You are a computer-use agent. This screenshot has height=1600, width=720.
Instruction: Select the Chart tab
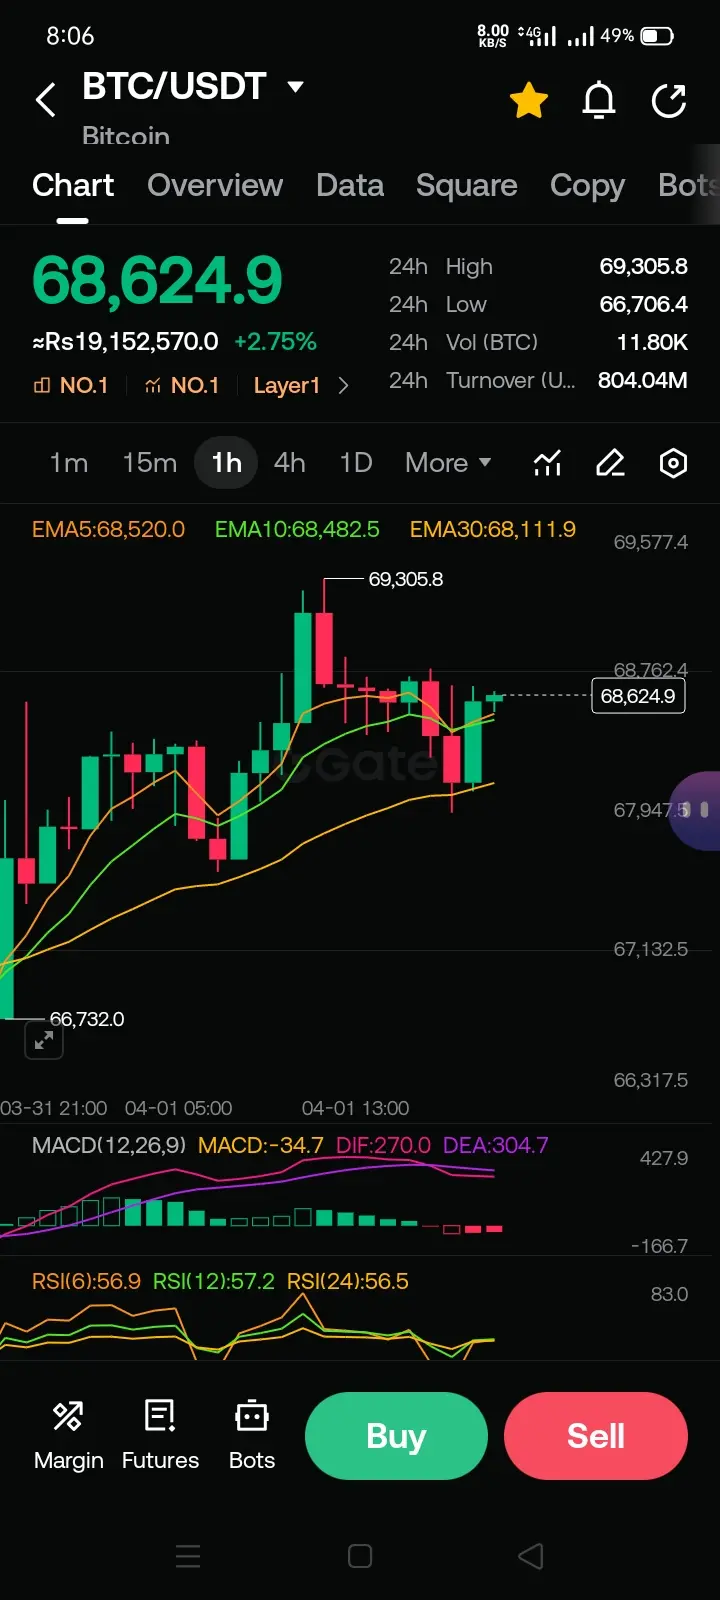coord(73,185)
